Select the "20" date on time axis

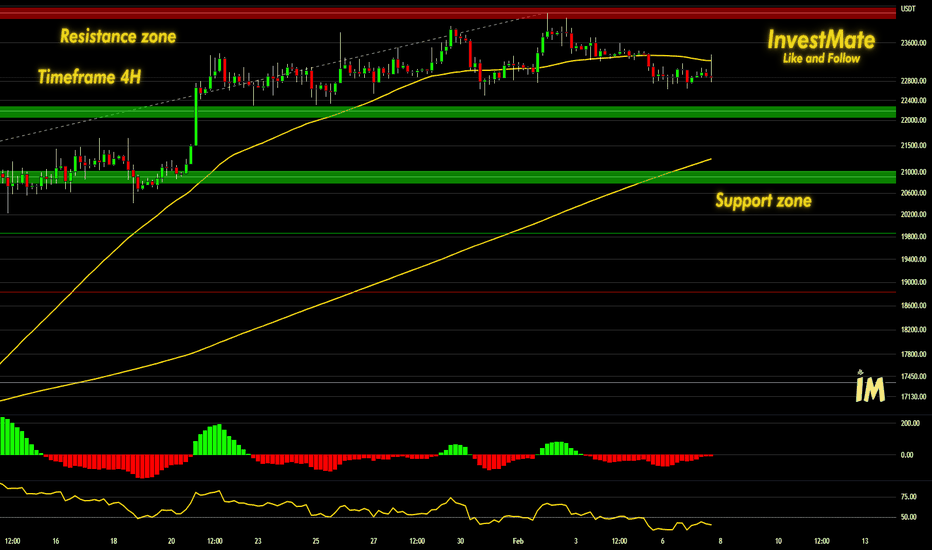click(171, 541)
